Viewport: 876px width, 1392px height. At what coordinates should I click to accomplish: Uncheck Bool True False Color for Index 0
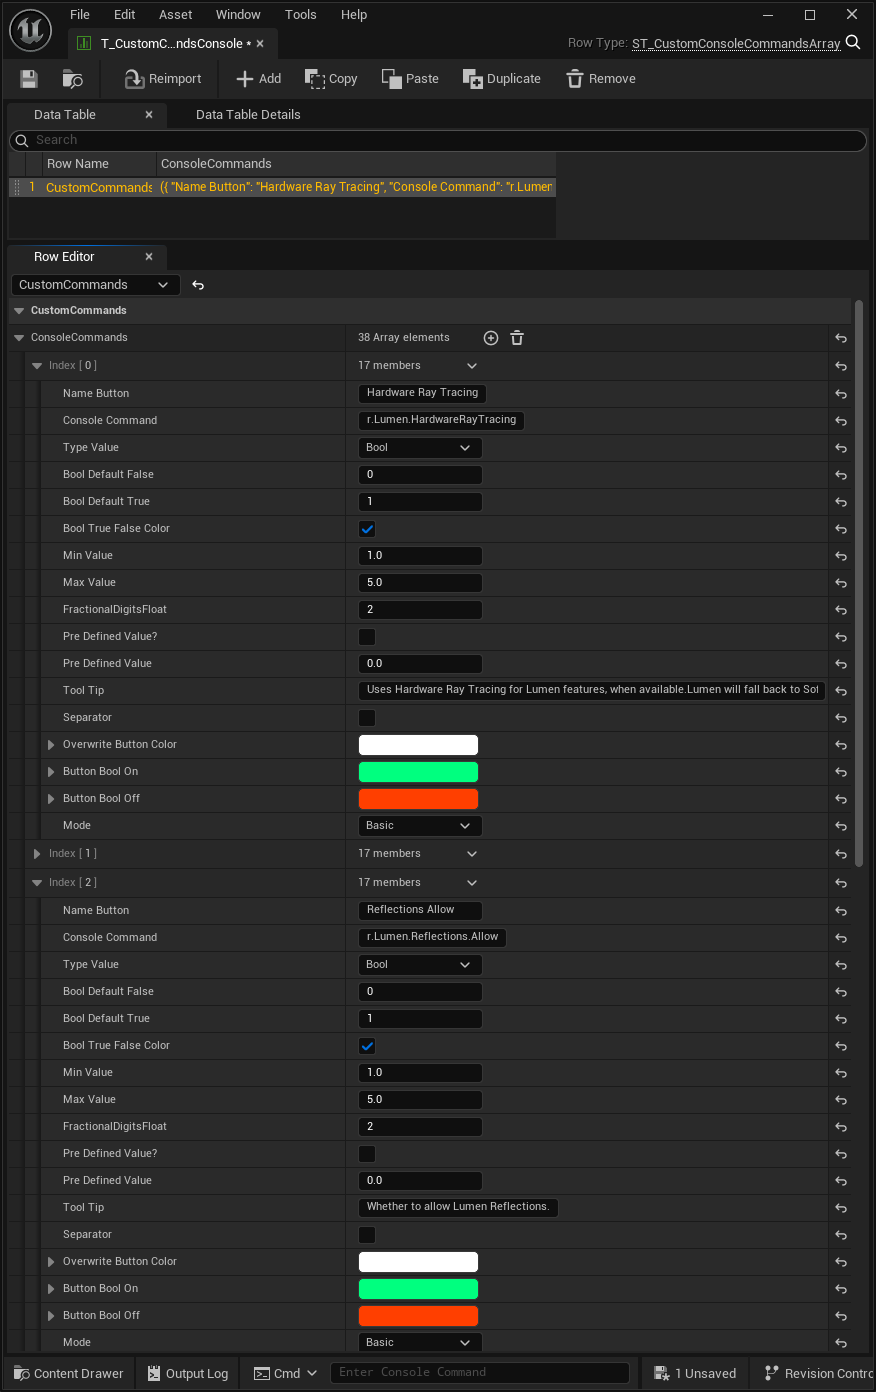pyautogui.click(x=367, y=529)
